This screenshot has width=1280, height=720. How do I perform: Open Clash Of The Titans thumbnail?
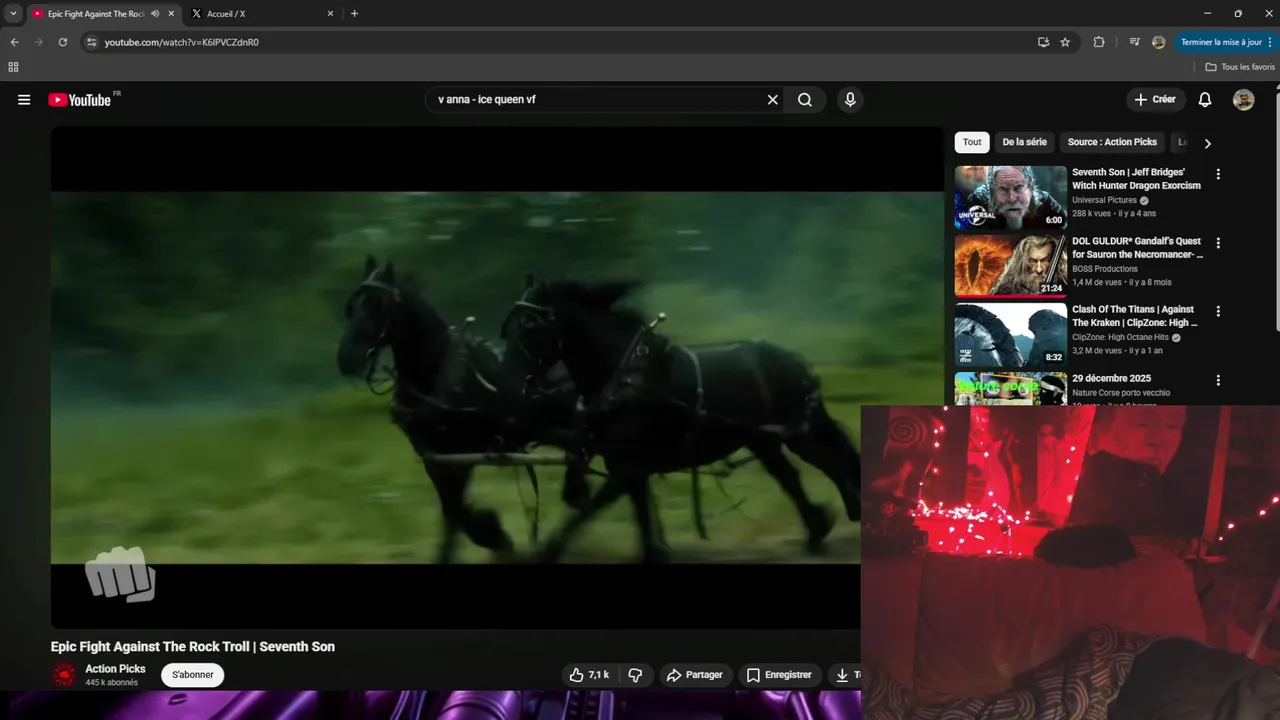(1011, 335)
